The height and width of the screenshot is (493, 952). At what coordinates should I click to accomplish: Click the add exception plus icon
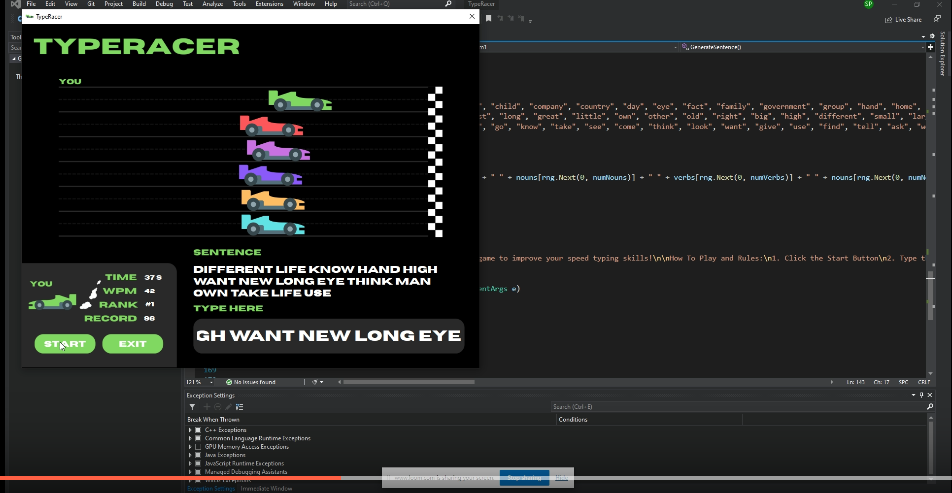206,407
